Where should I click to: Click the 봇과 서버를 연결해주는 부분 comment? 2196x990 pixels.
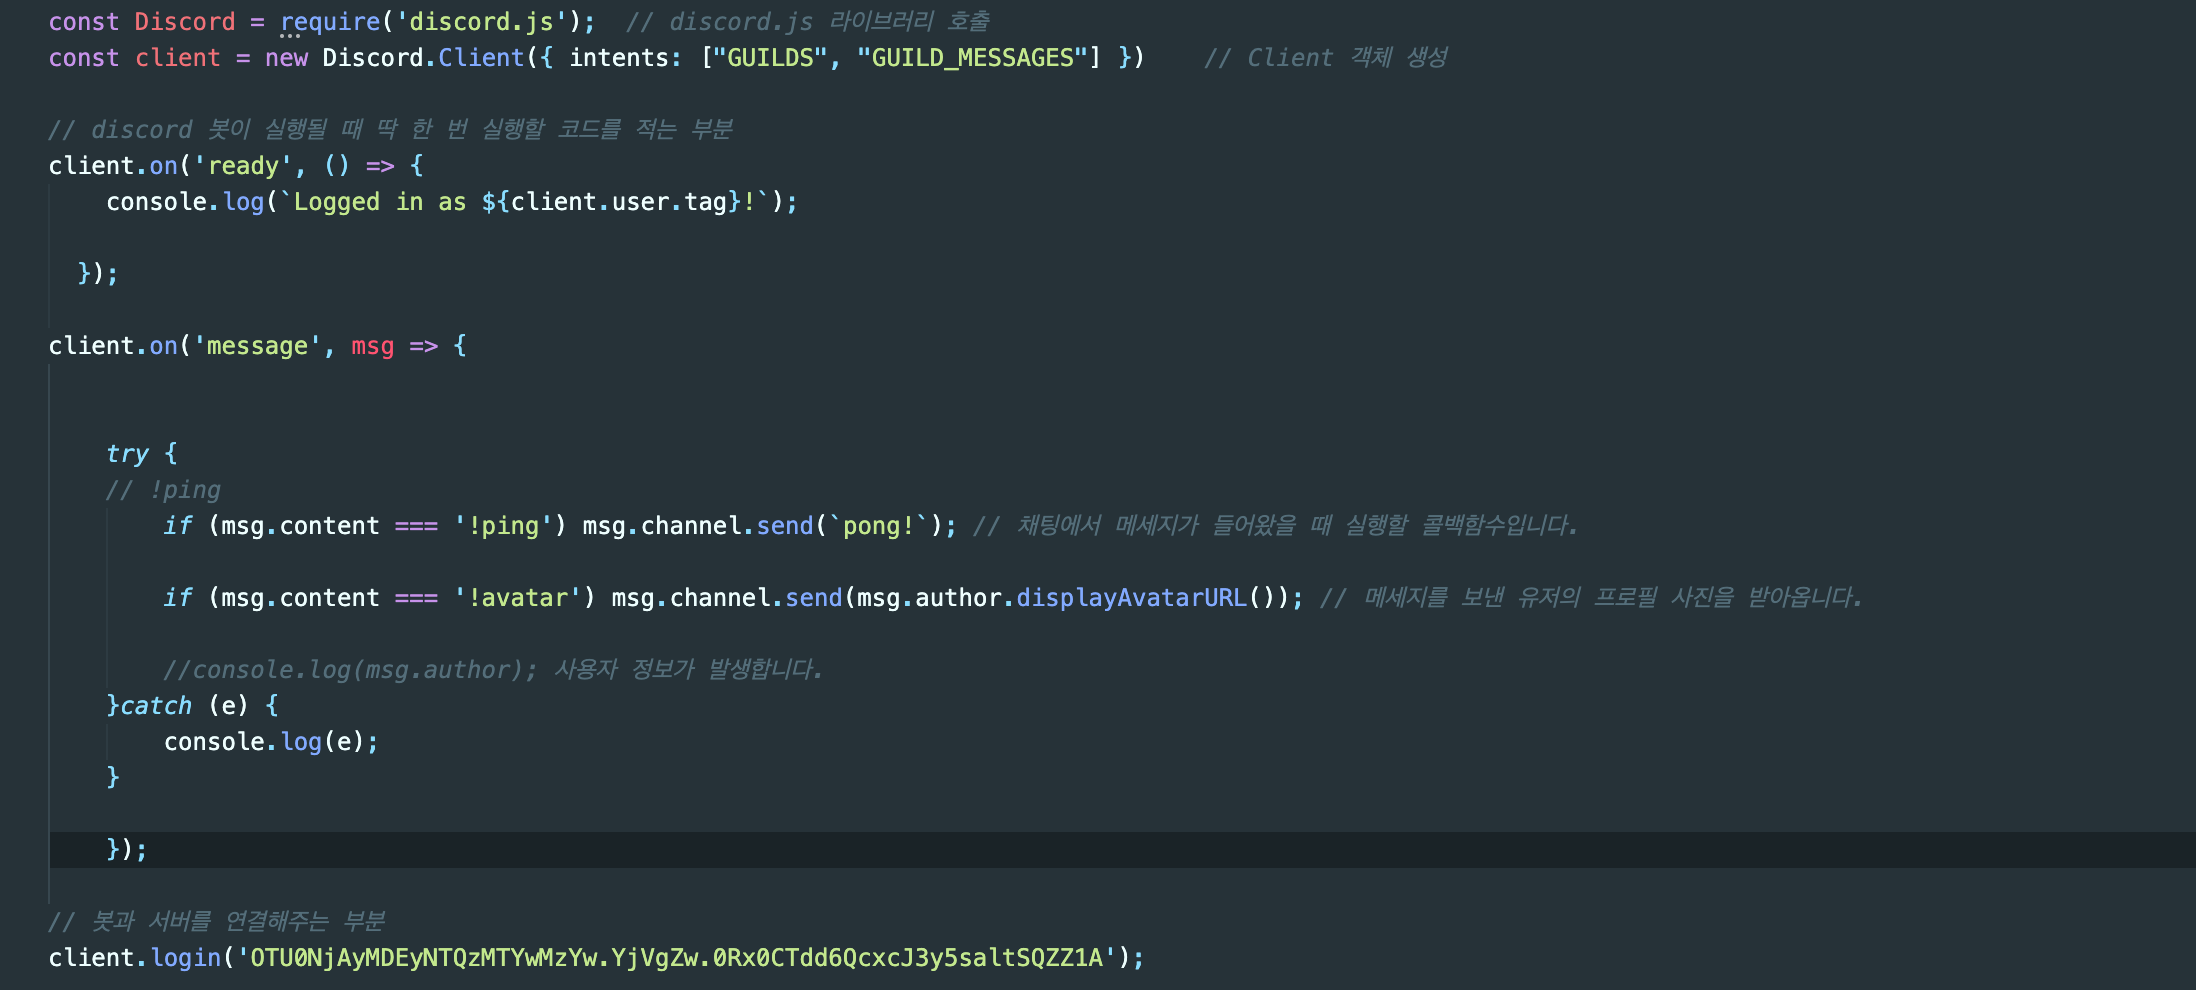(217, 922)
